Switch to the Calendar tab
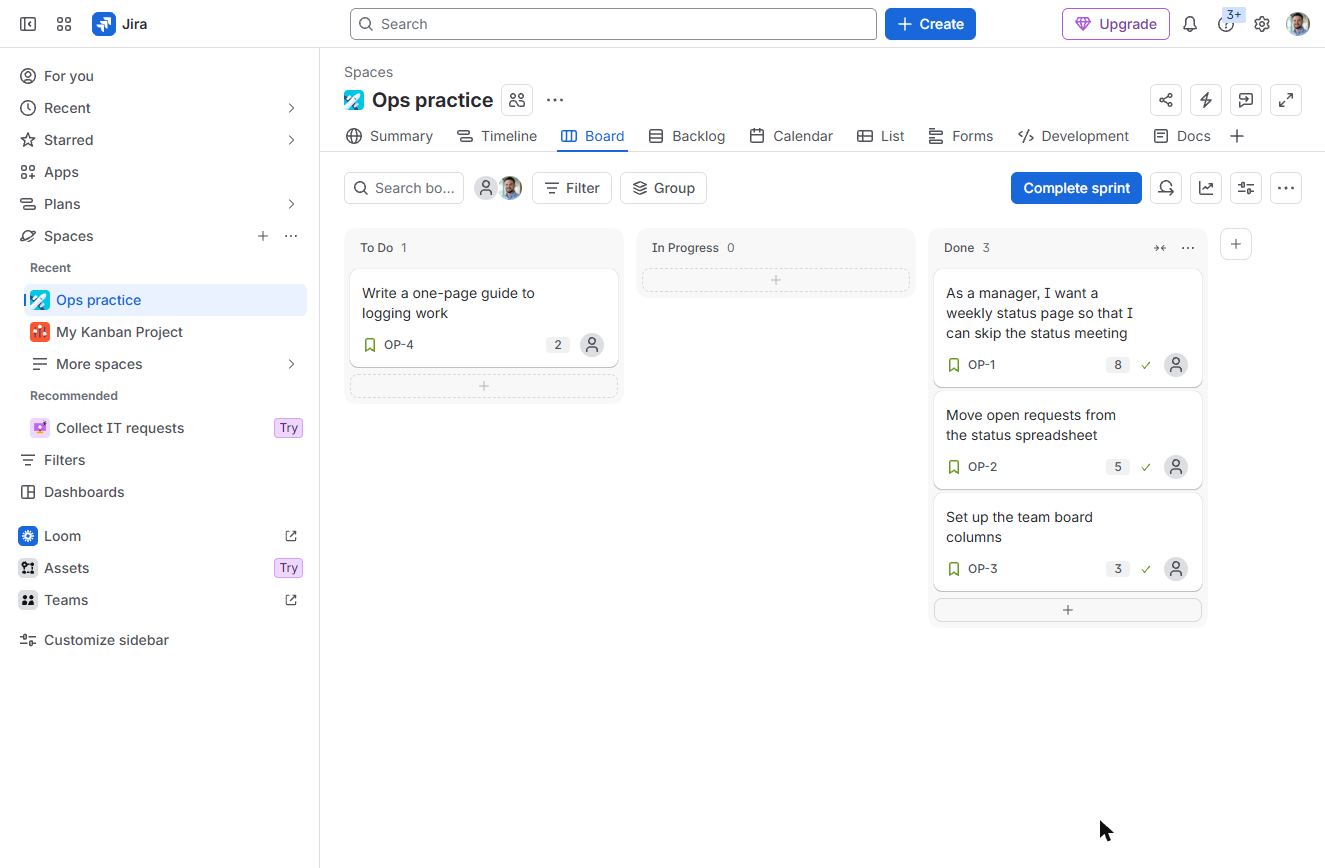The width and height of the screenshot is (1325, 868). [x=791, y=136]
